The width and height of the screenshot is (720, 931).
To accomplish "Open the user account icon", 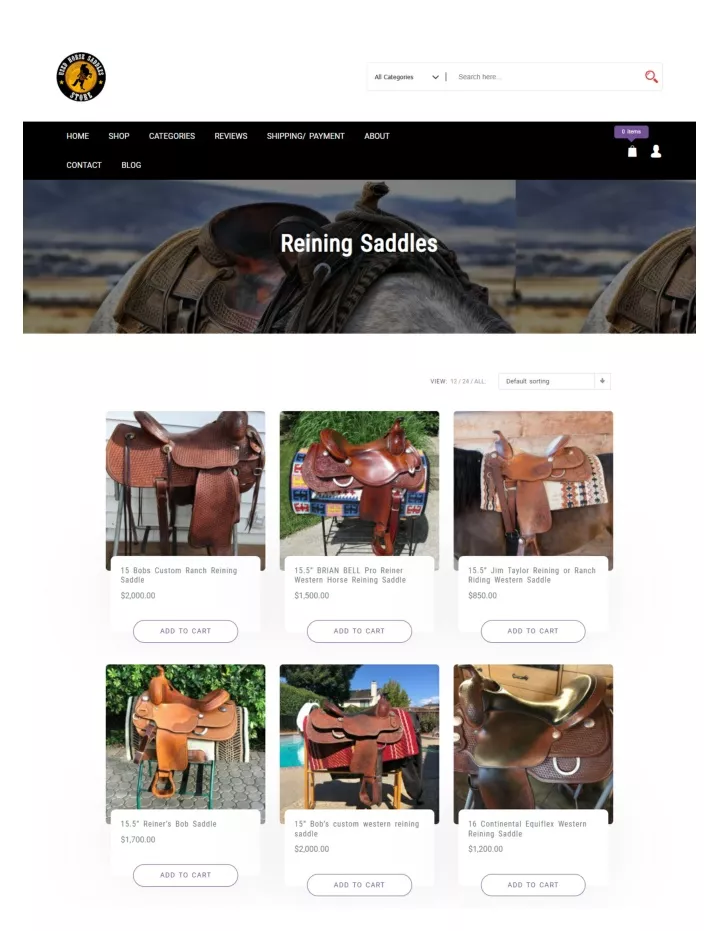I will [x=655, y=151].
